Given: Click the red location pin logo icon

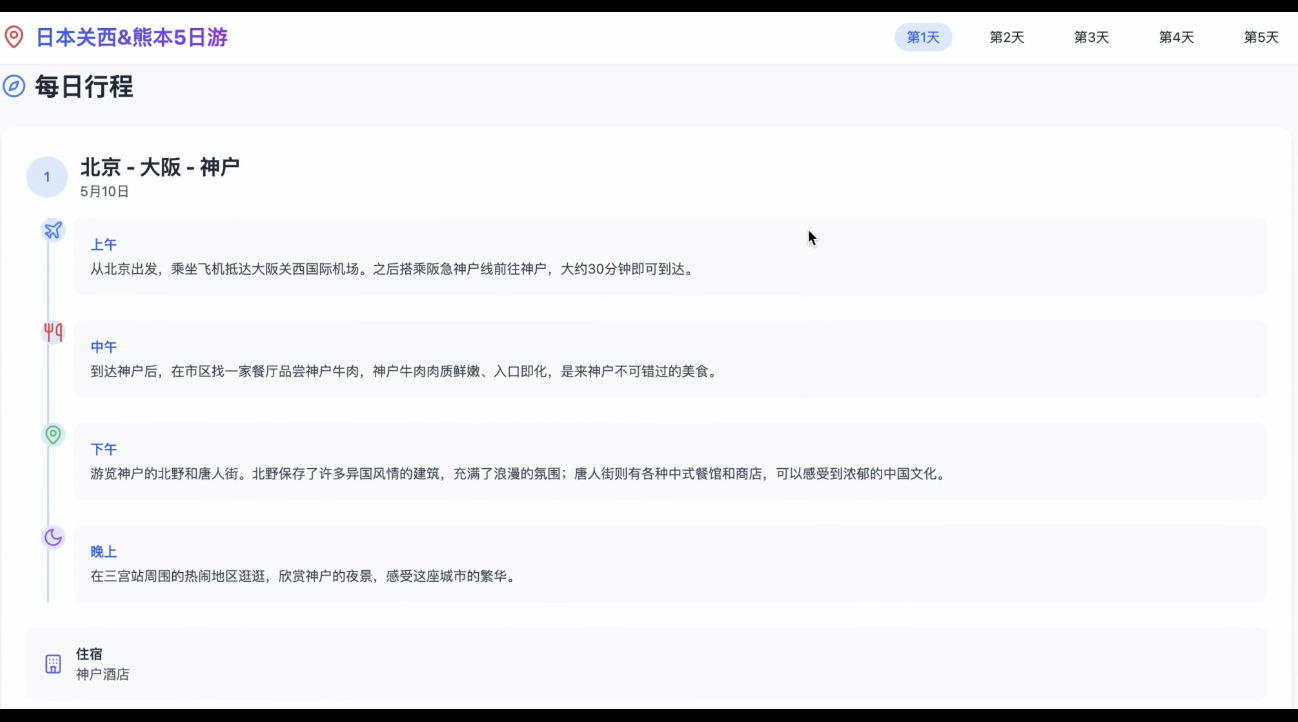Looking at the screenshot, I should [14, 37].
